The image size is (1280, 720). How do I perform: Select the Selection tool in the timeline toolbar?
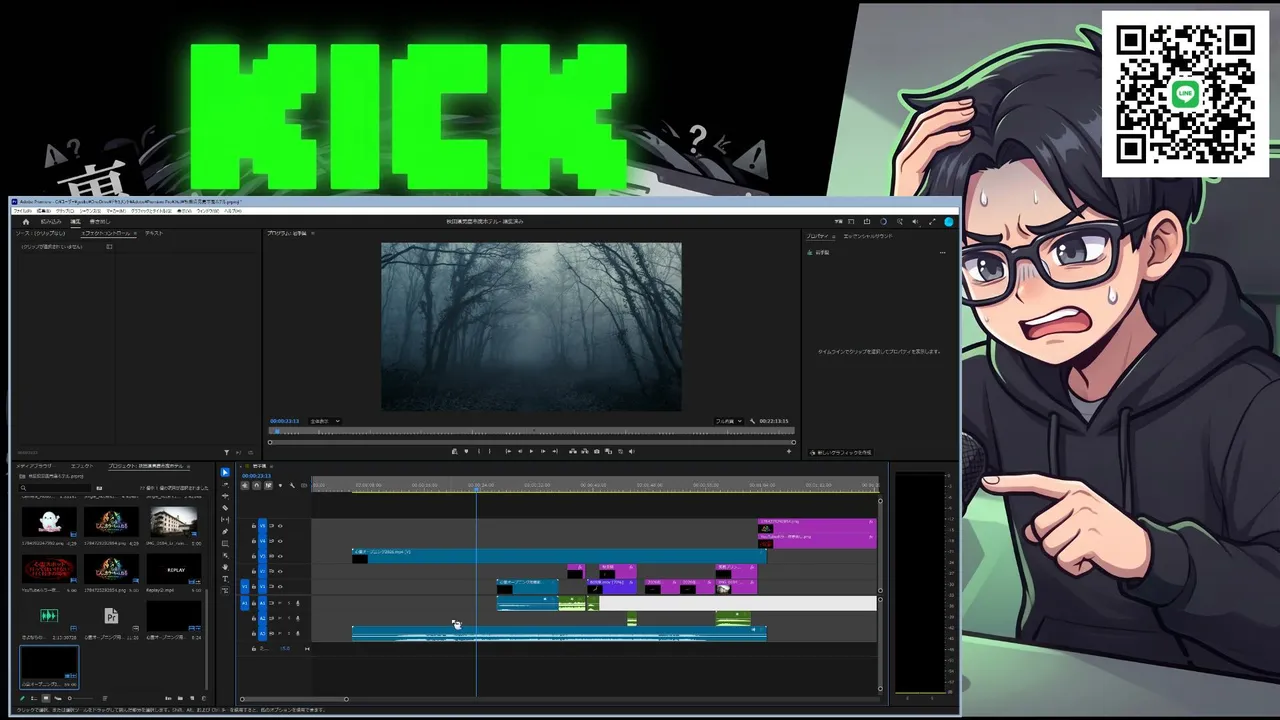[x=225, y=472]
